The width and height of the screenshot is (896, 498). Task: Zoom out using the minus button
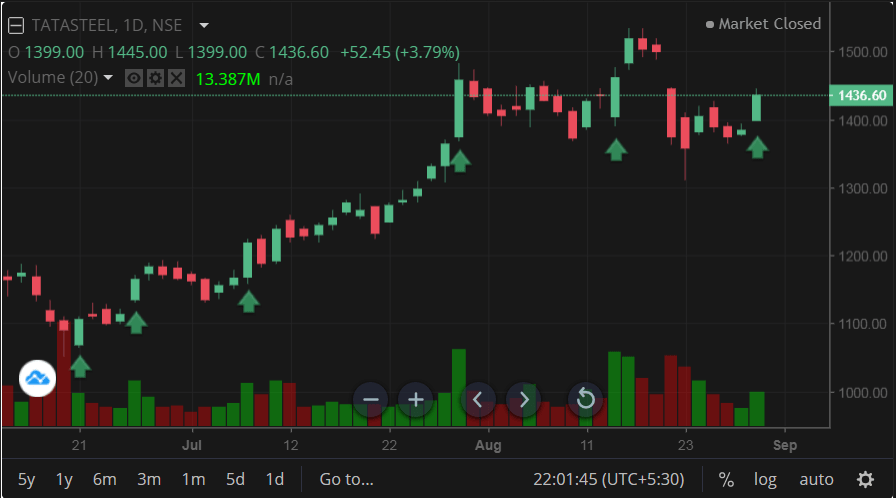coord(371,400)
